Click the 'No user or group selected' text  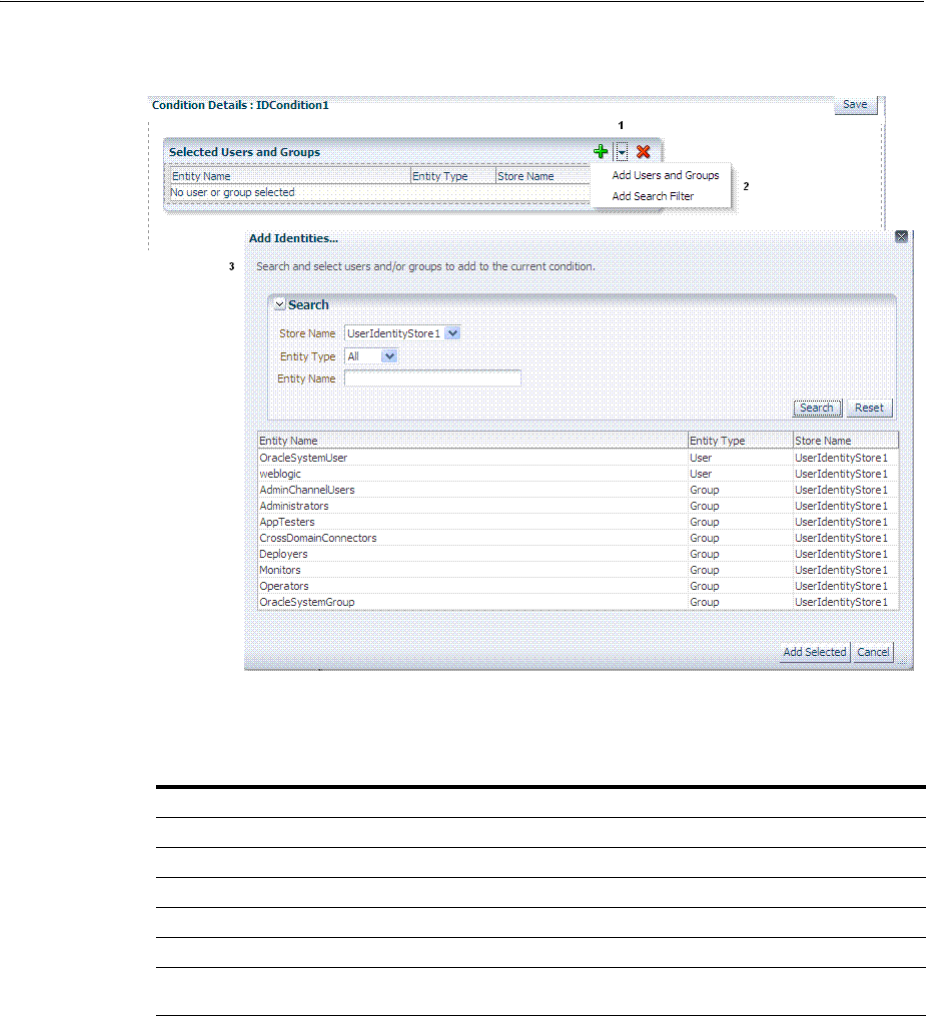tap(232, 192)
